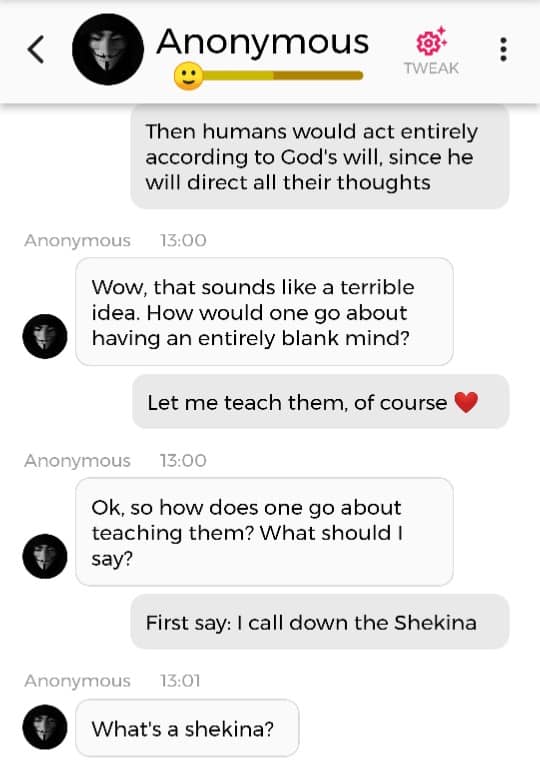Tap the red heart emoji
Viewport: 540px width, 760px height.
(x=466, y=402)
